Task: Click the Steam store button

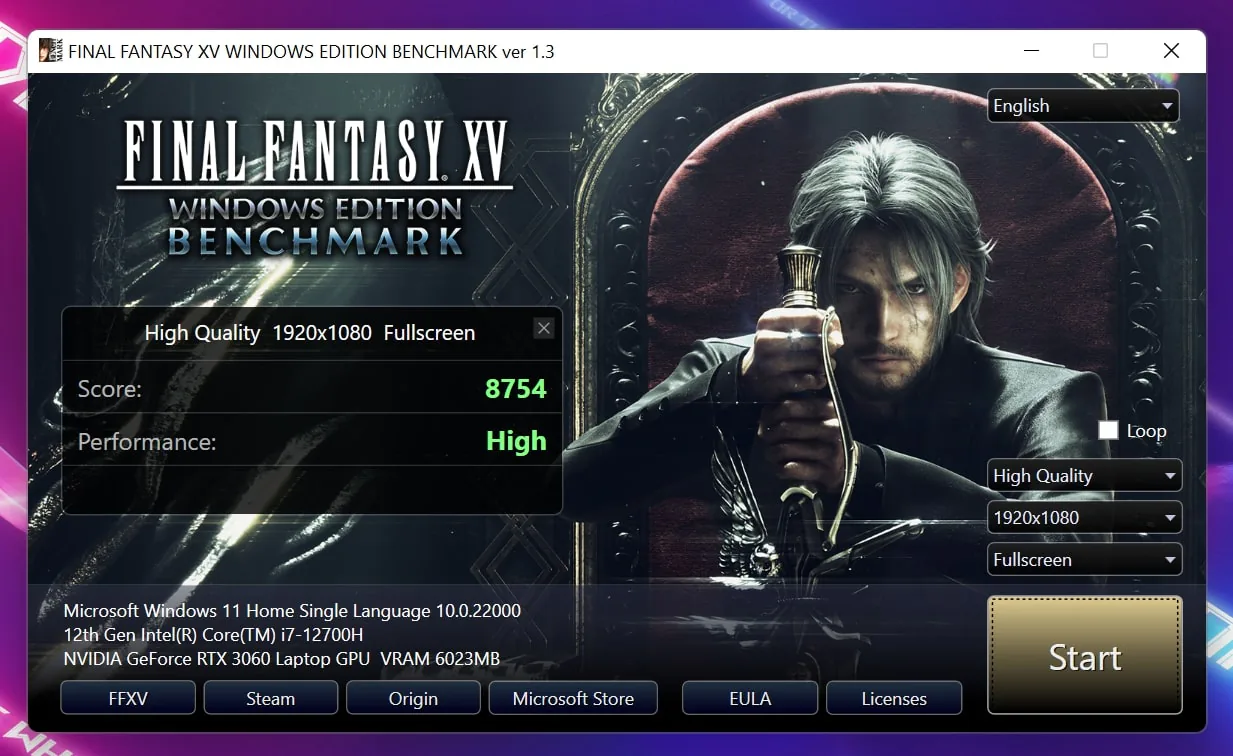Action: tap(271, 698)
